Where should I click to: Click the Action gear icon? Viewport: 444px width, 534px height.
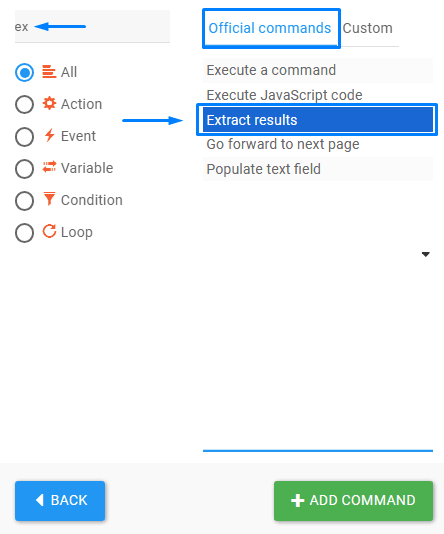click(49, 104)
